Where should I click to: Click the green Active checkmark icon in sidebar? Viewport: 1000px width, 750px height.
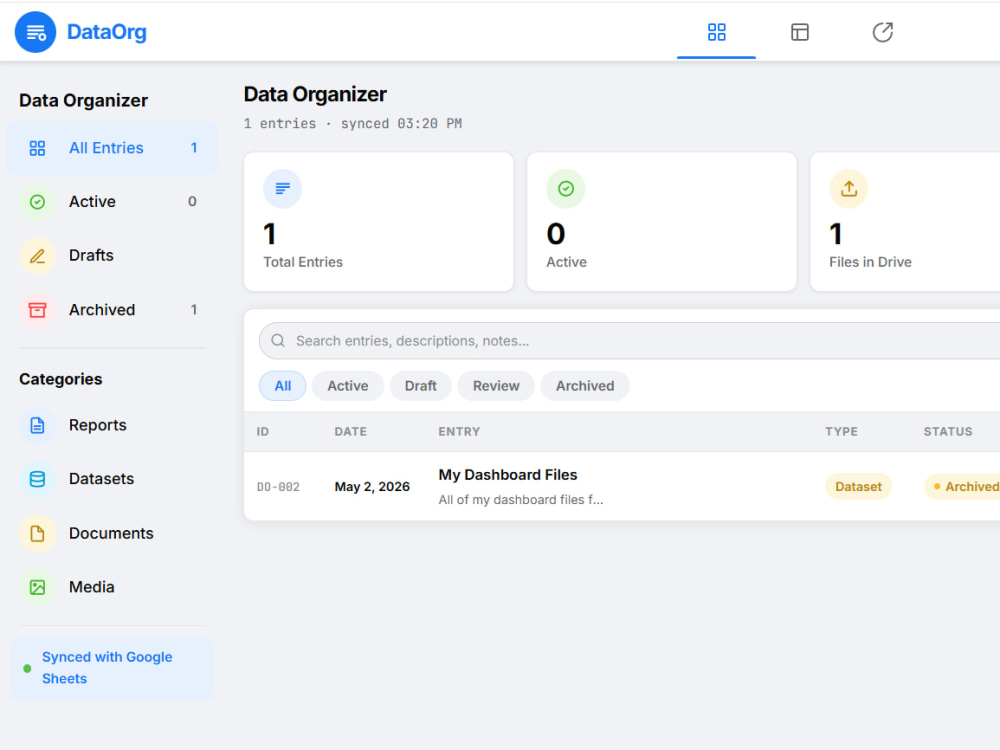38,202
